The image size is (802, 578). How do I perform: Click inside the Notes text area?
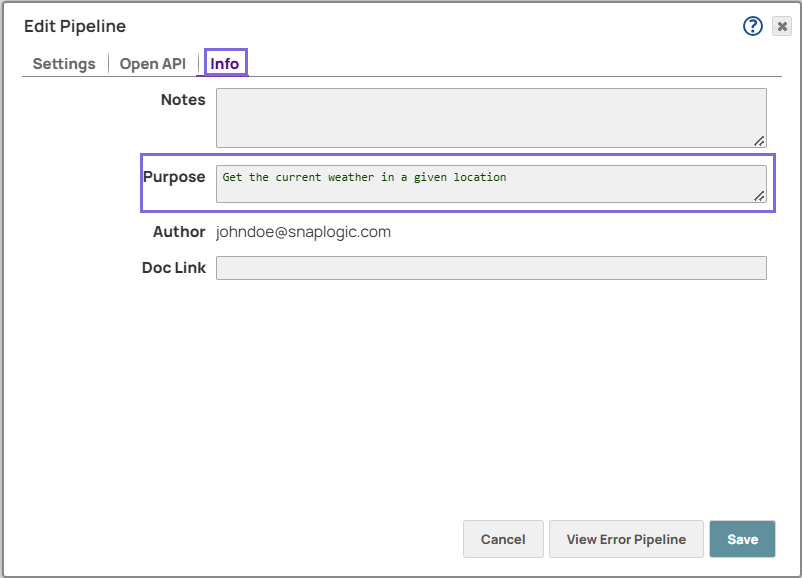click(491, 117)
